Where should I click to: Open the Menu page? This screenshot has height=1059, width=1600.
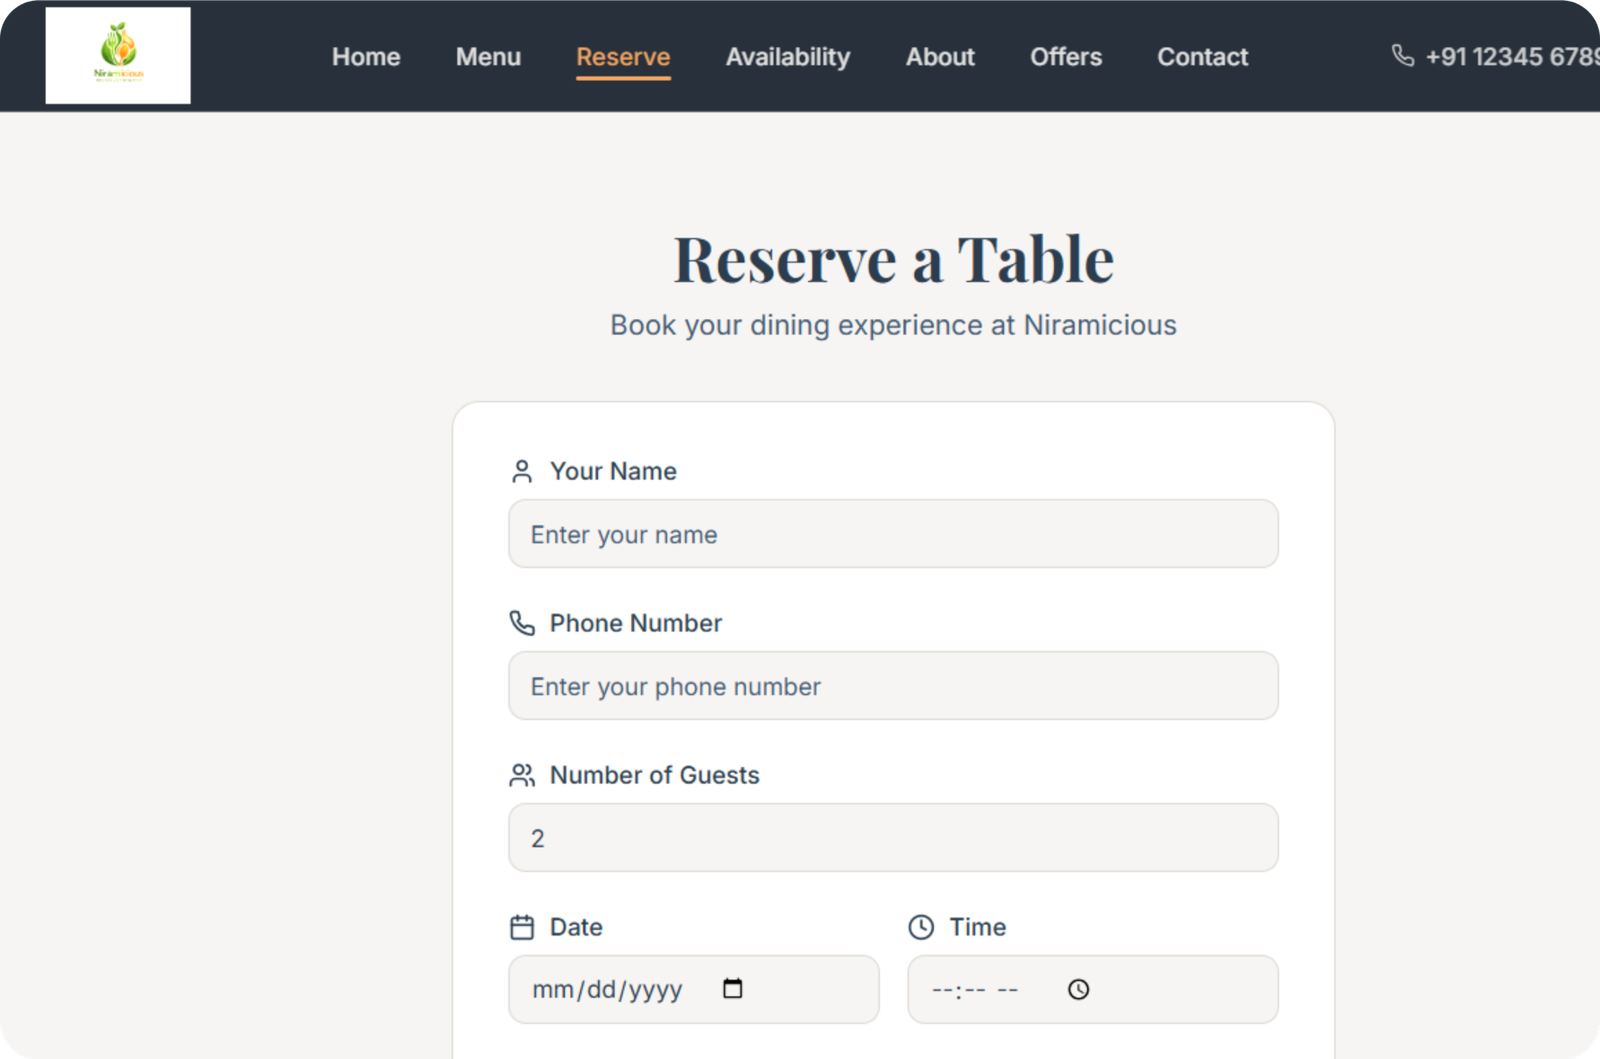pyautogui.click(x=488, y=57)
